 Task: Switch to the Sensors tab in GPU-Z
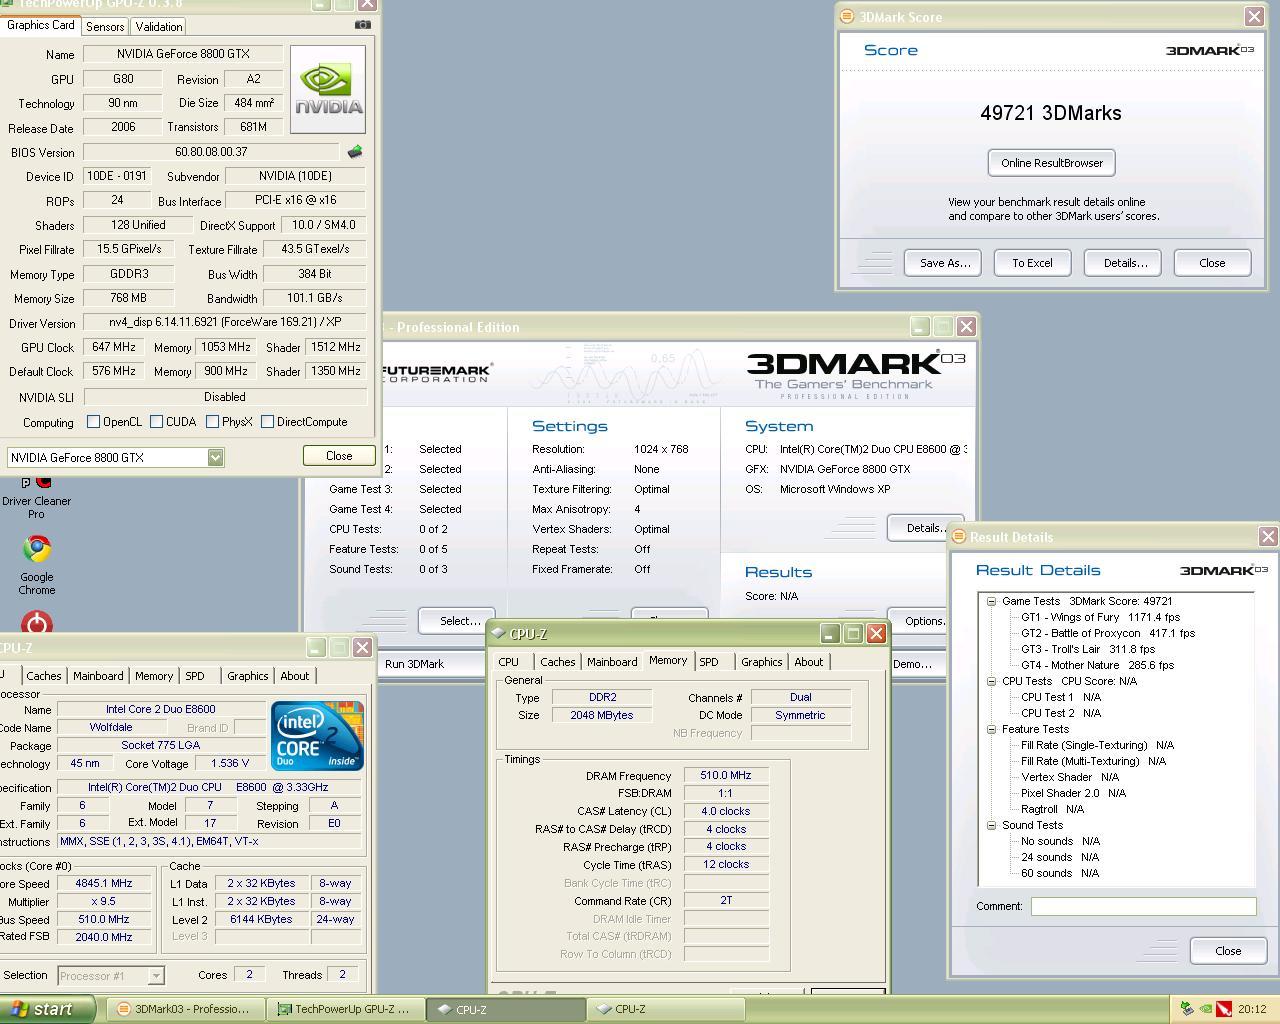(x=105, y=27)
